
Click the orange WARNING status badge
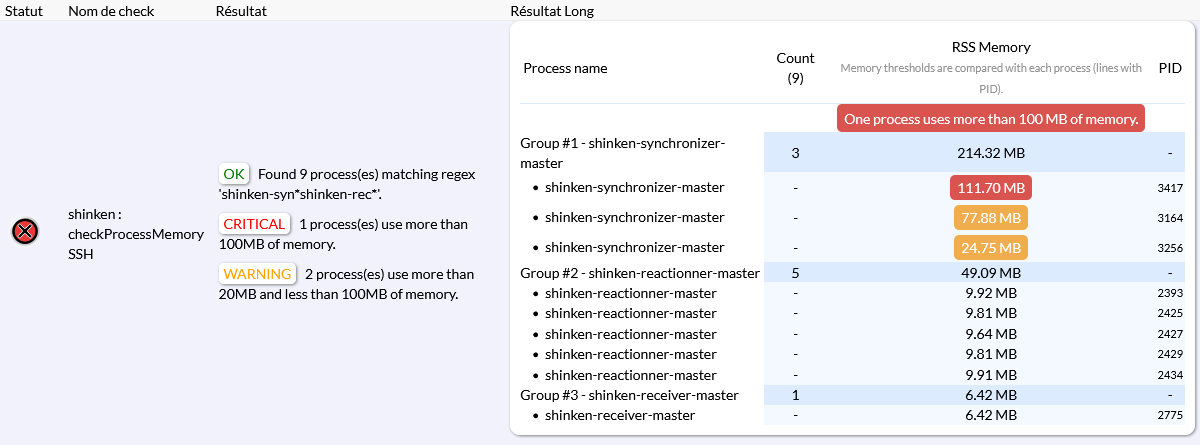pos(257,274)
